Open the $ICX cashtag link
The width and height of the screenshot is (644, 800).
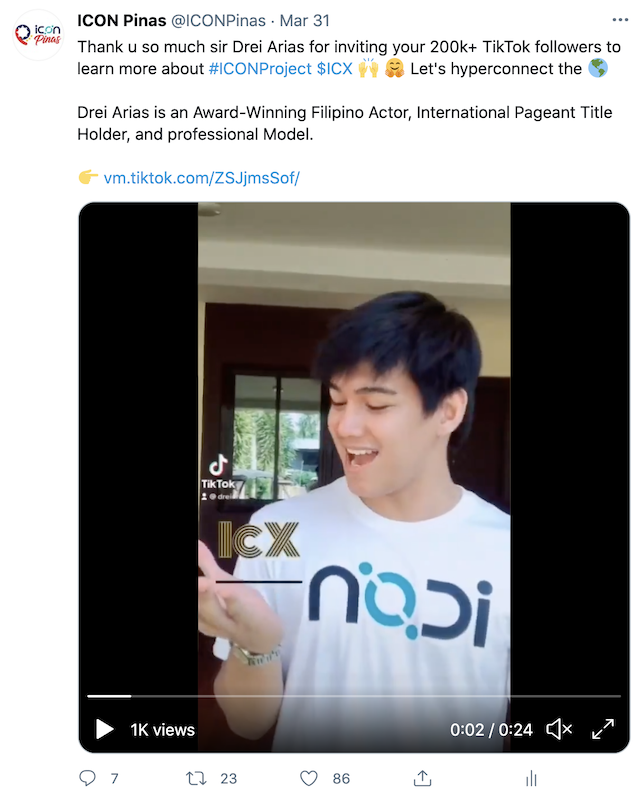coord(335,69)
